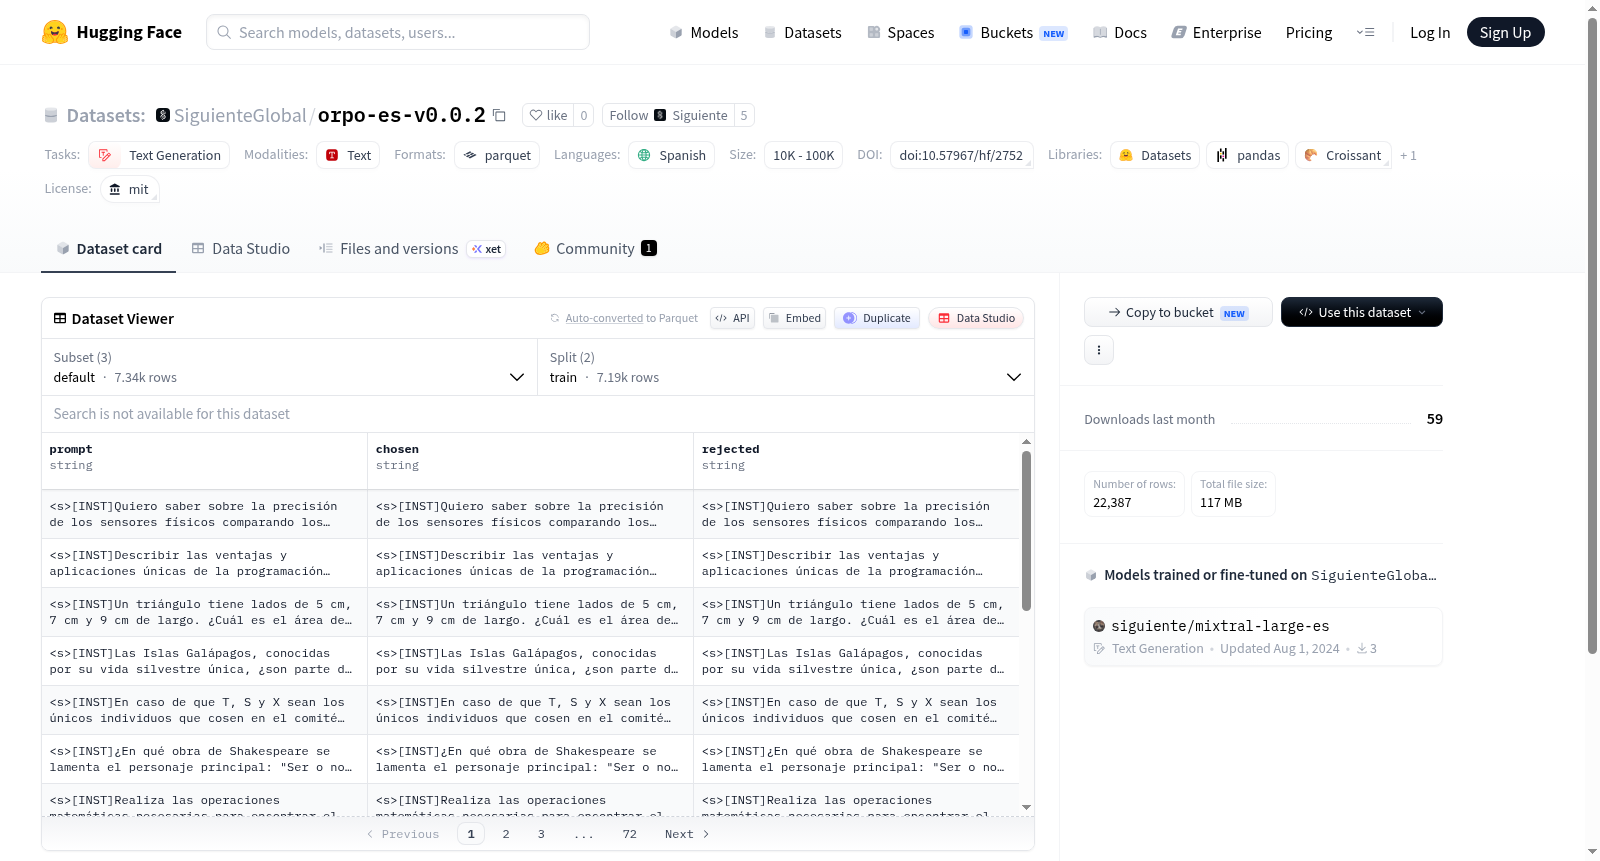The image size is (1600, 861).
Task: Click the mit license tag
Action: (129, 189)
